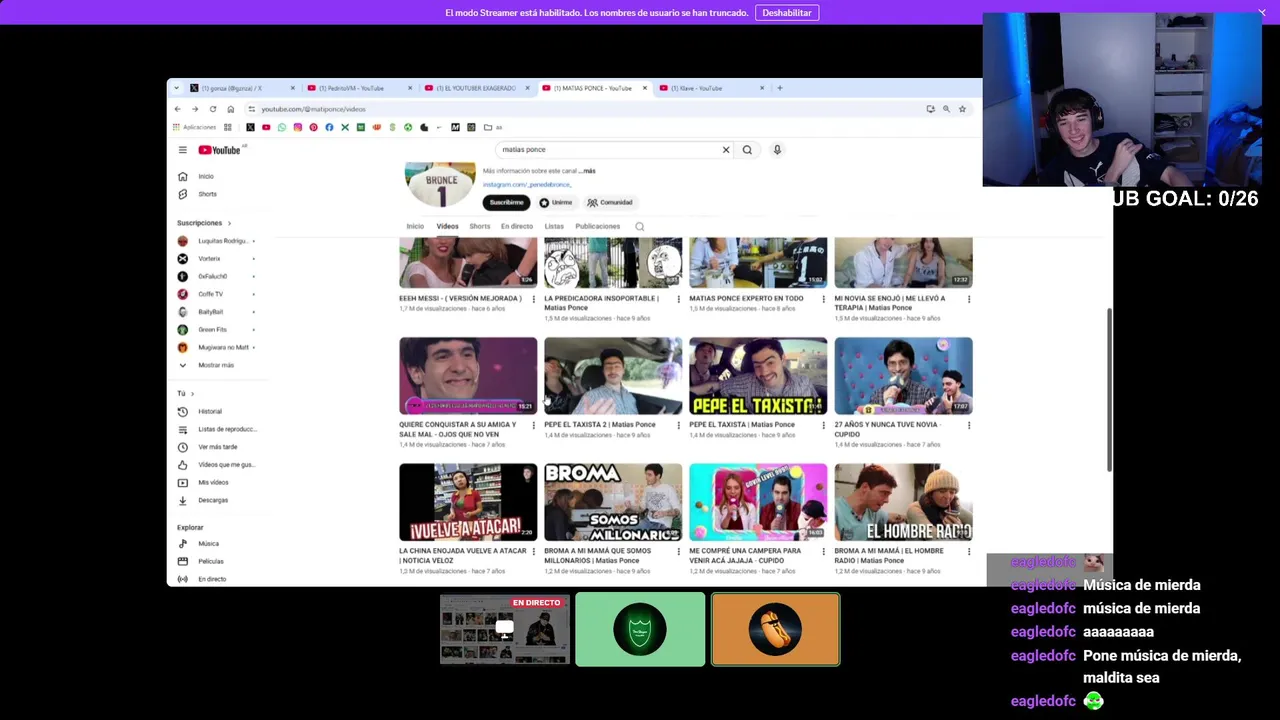
Task: Click Deshabilitar streamer mode button
Action: coord(787,13)
